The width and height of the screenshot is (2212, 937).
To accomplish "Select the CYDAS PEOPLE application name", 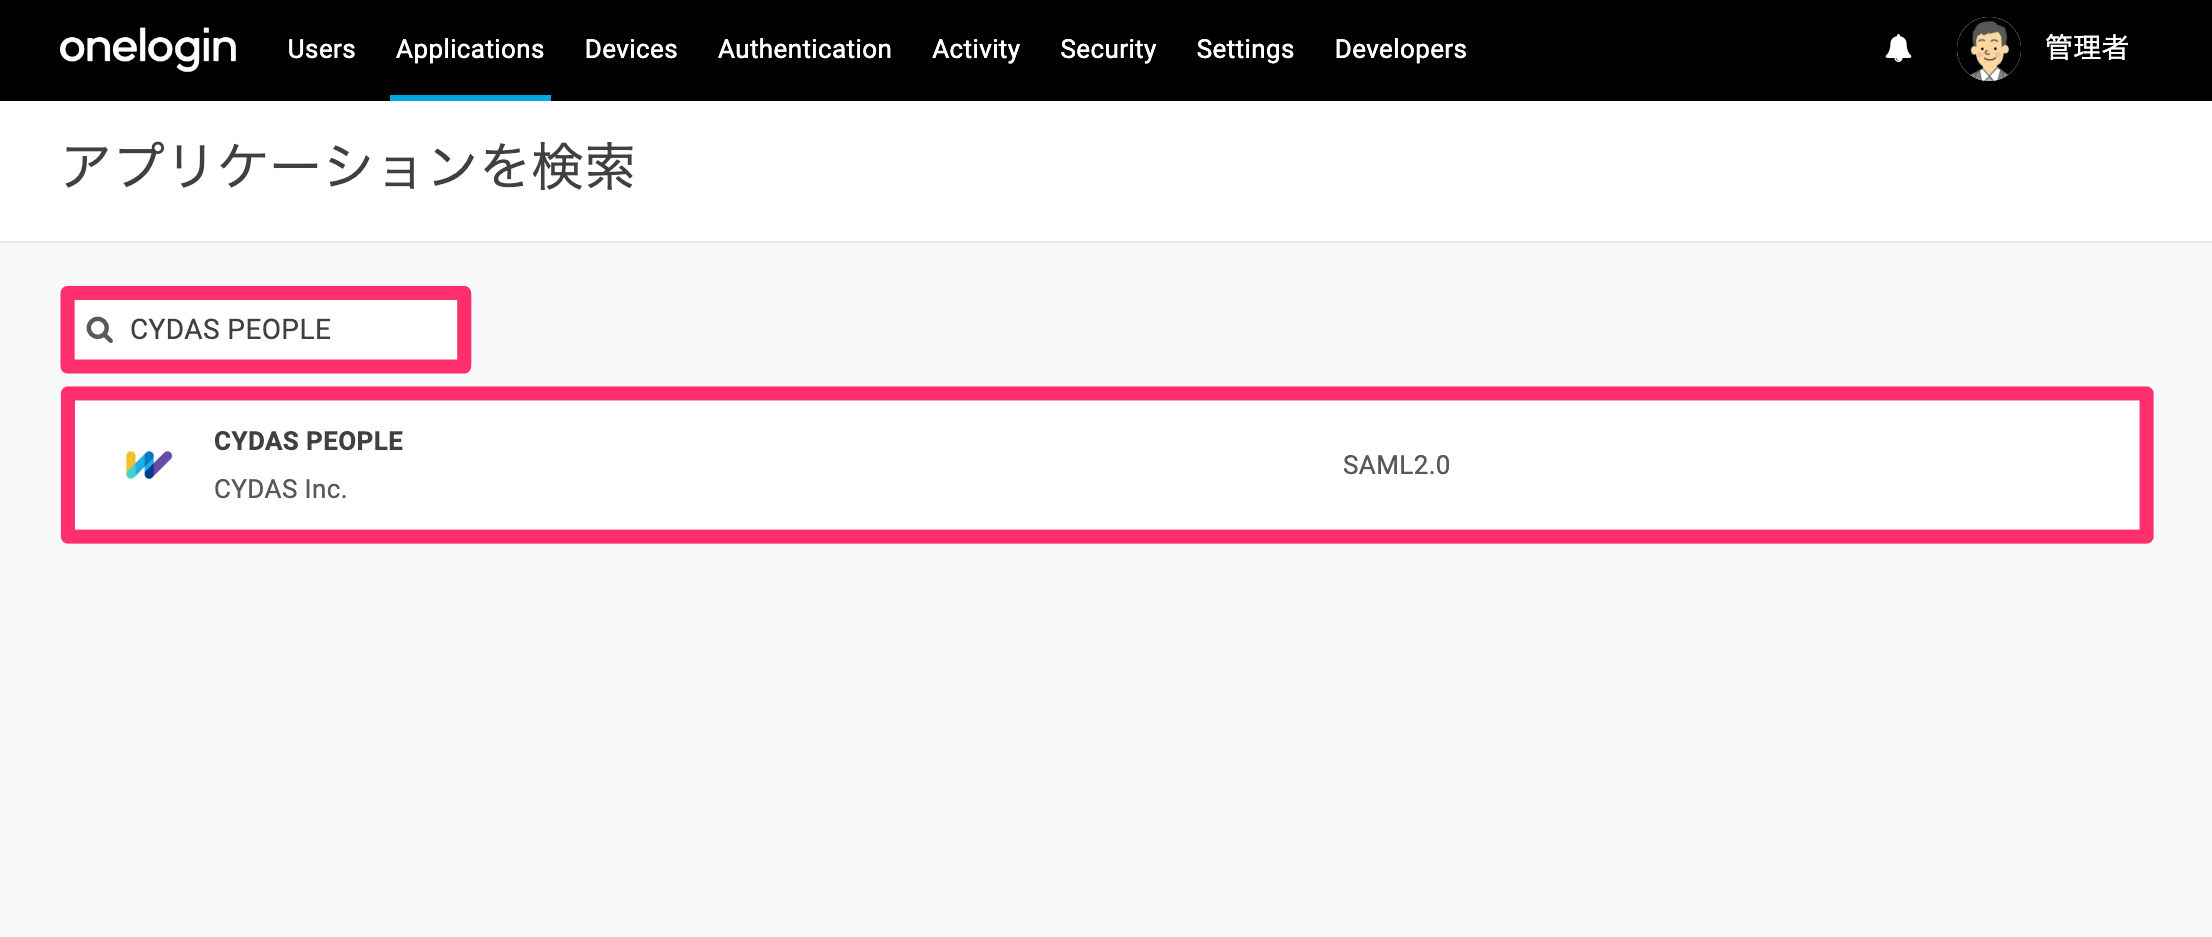I will pyautogui.click(x=308, y=441).
